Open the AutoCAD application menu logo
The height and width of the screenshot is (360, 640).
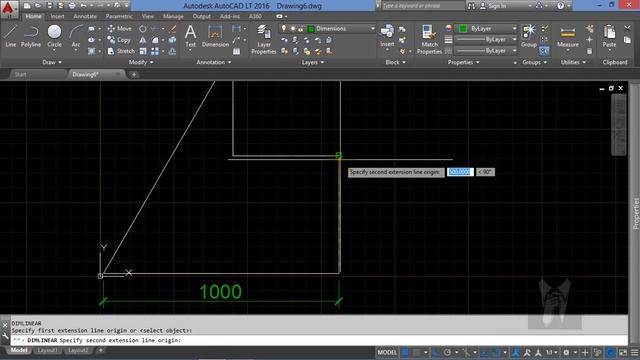(9, 9)
